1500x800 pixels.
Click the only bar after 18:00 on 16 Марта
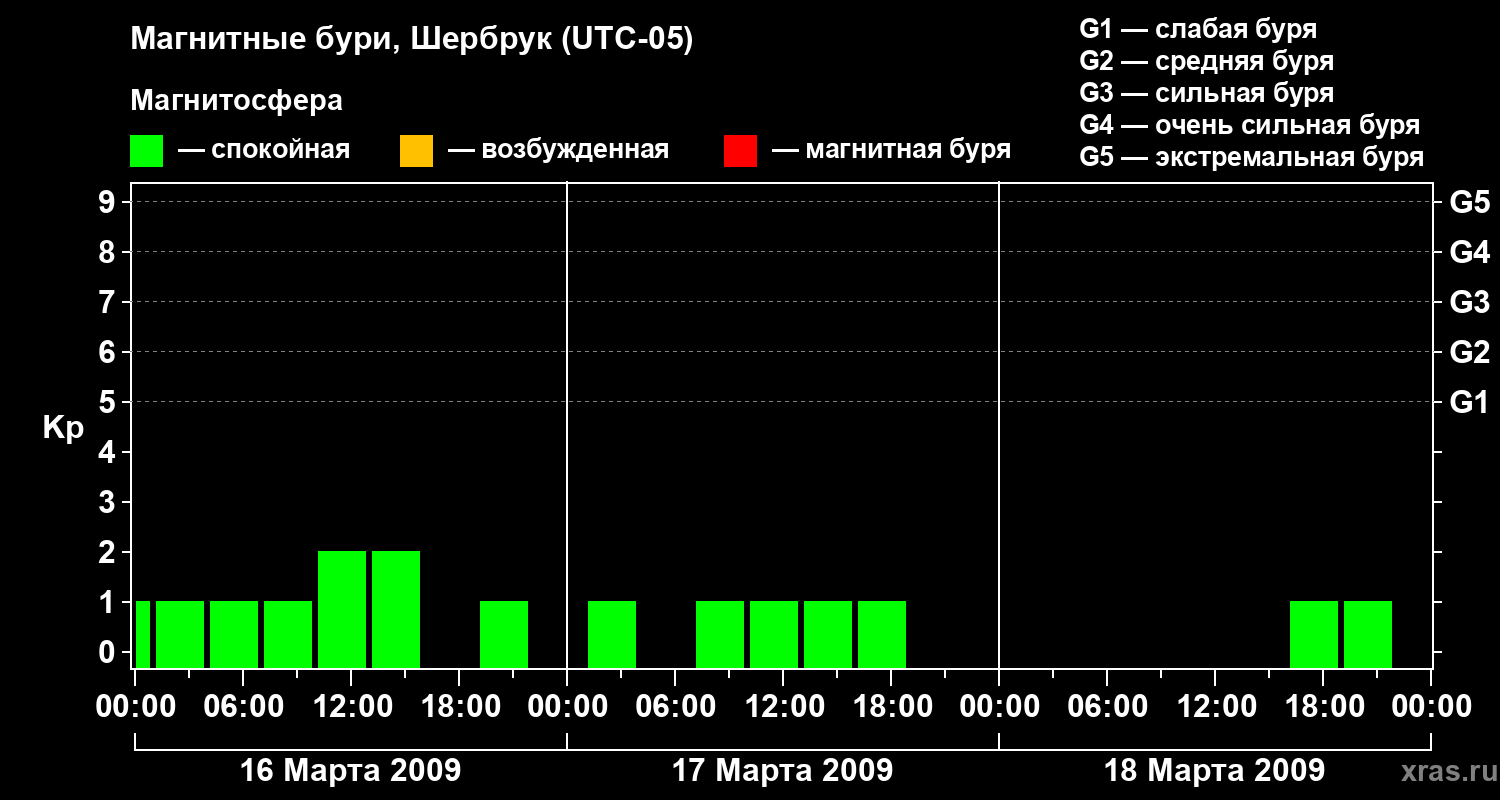click(504, 634)
